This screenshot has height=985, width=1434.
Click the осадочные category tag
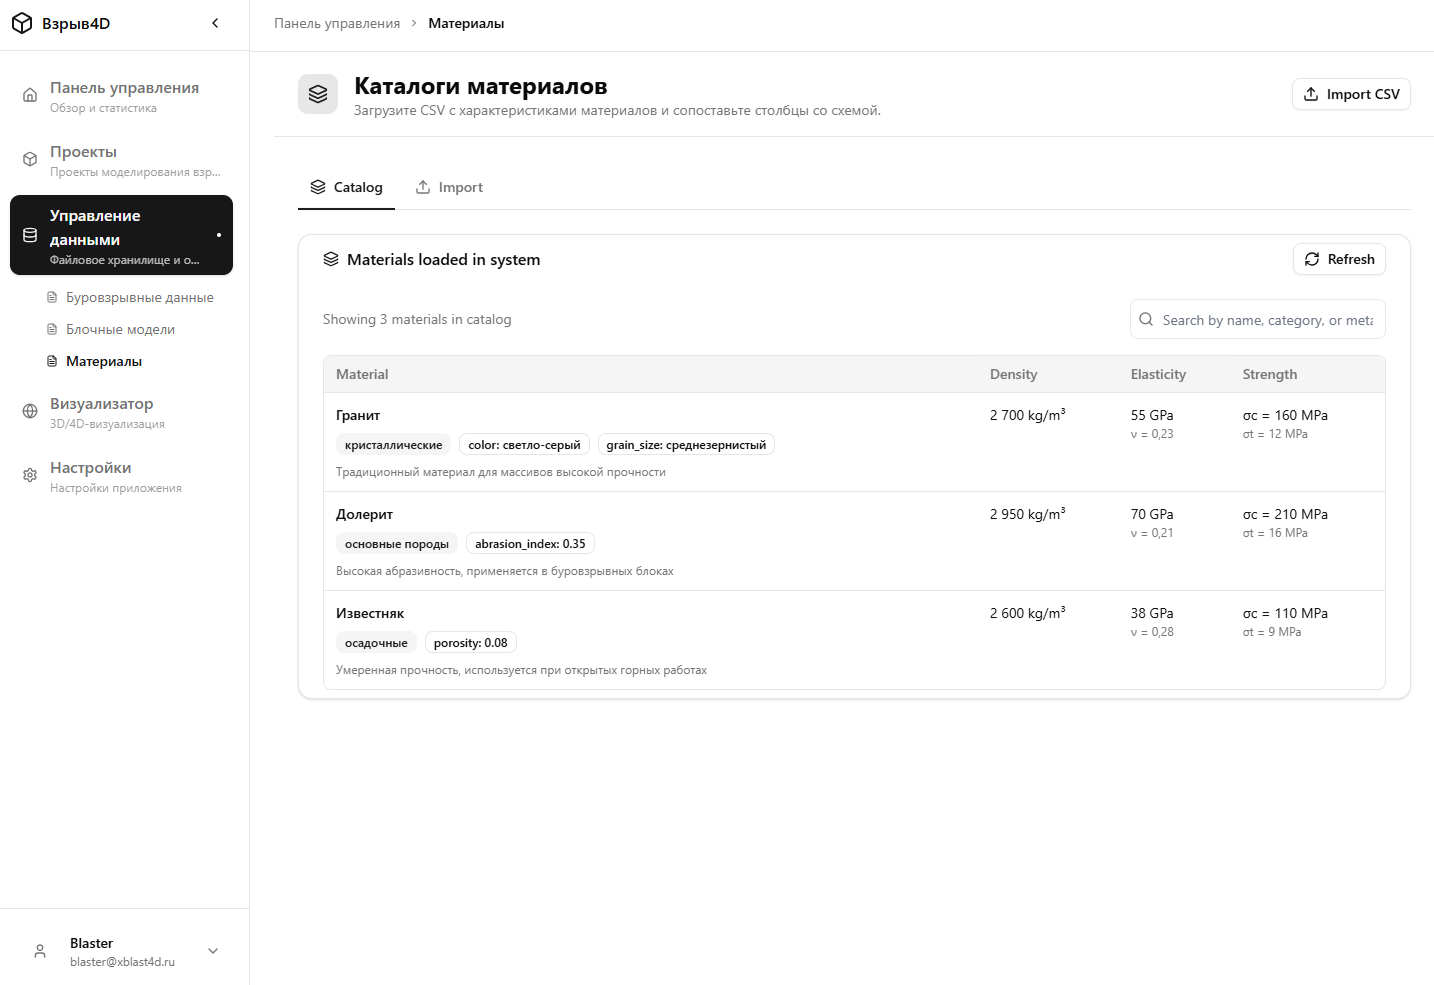click(376, 643)
